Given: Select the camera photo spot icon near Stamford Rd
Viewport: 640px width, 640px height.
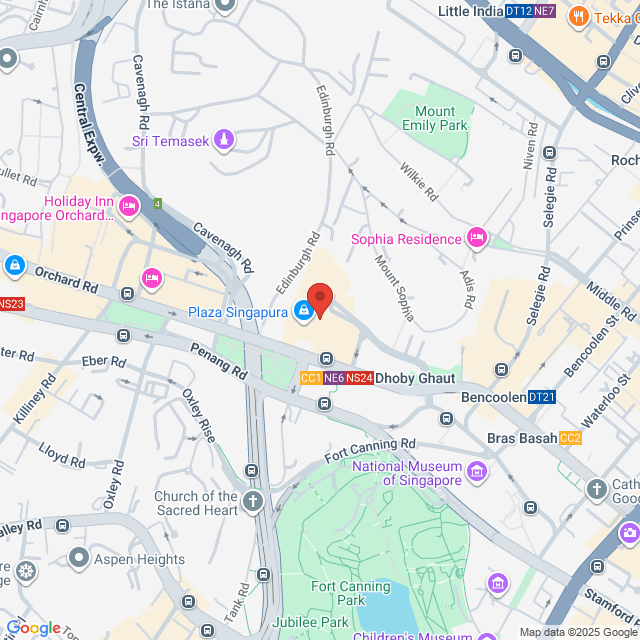Looking at the screenshot, I should pos(629,533).
